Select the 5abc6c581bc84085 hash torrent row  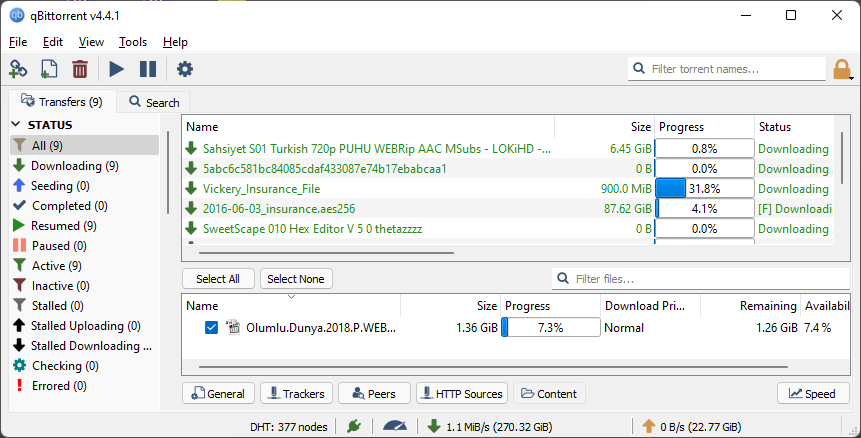pyautogui.click(x=507, y=169)
